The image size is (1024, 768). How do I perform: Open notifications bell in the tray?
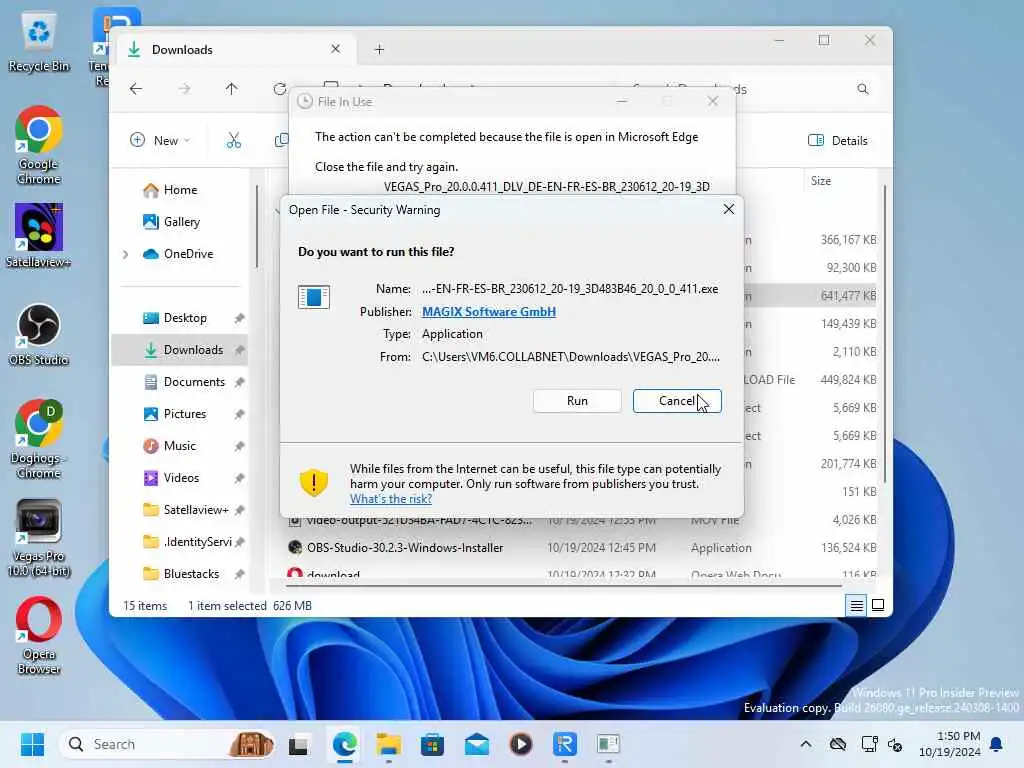[997, 744]
